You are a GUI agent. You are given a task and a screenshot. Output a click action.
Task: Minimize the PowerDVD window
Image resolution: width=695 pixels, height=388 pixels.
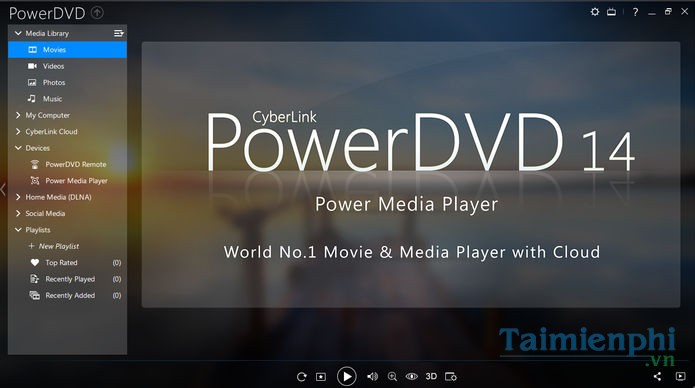tap(652, 13)
